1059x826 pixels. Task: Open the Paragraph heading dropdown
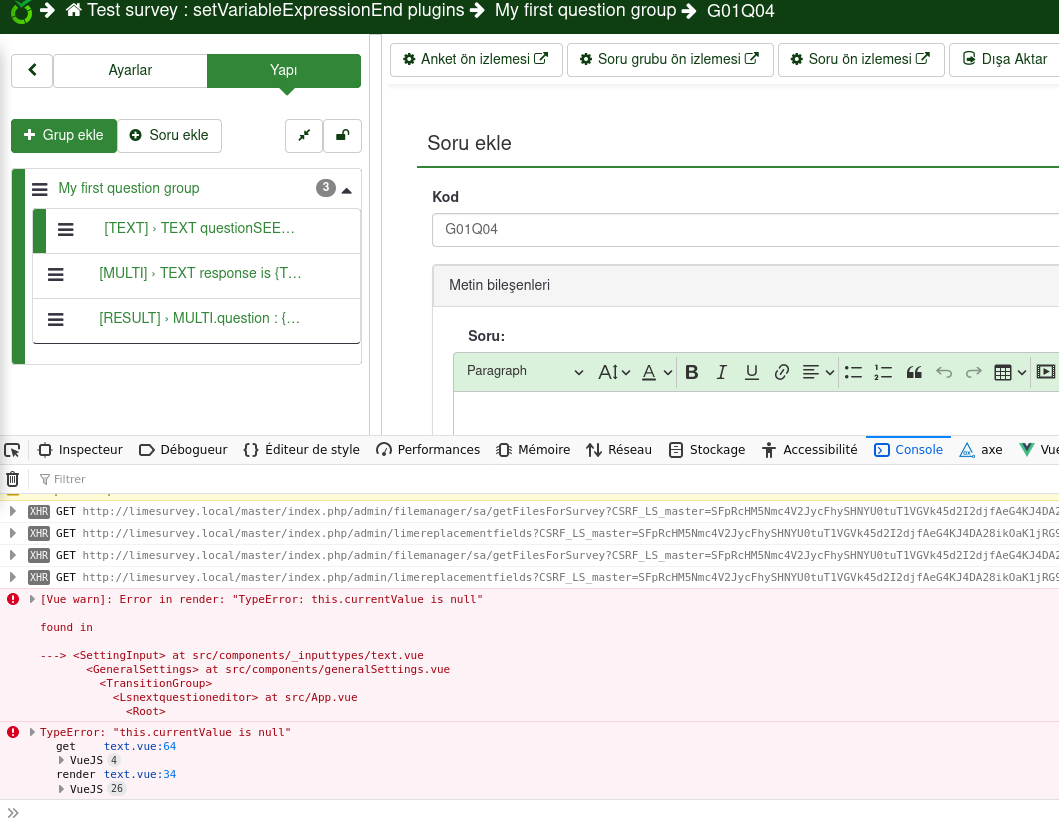[x=524, y=372]
